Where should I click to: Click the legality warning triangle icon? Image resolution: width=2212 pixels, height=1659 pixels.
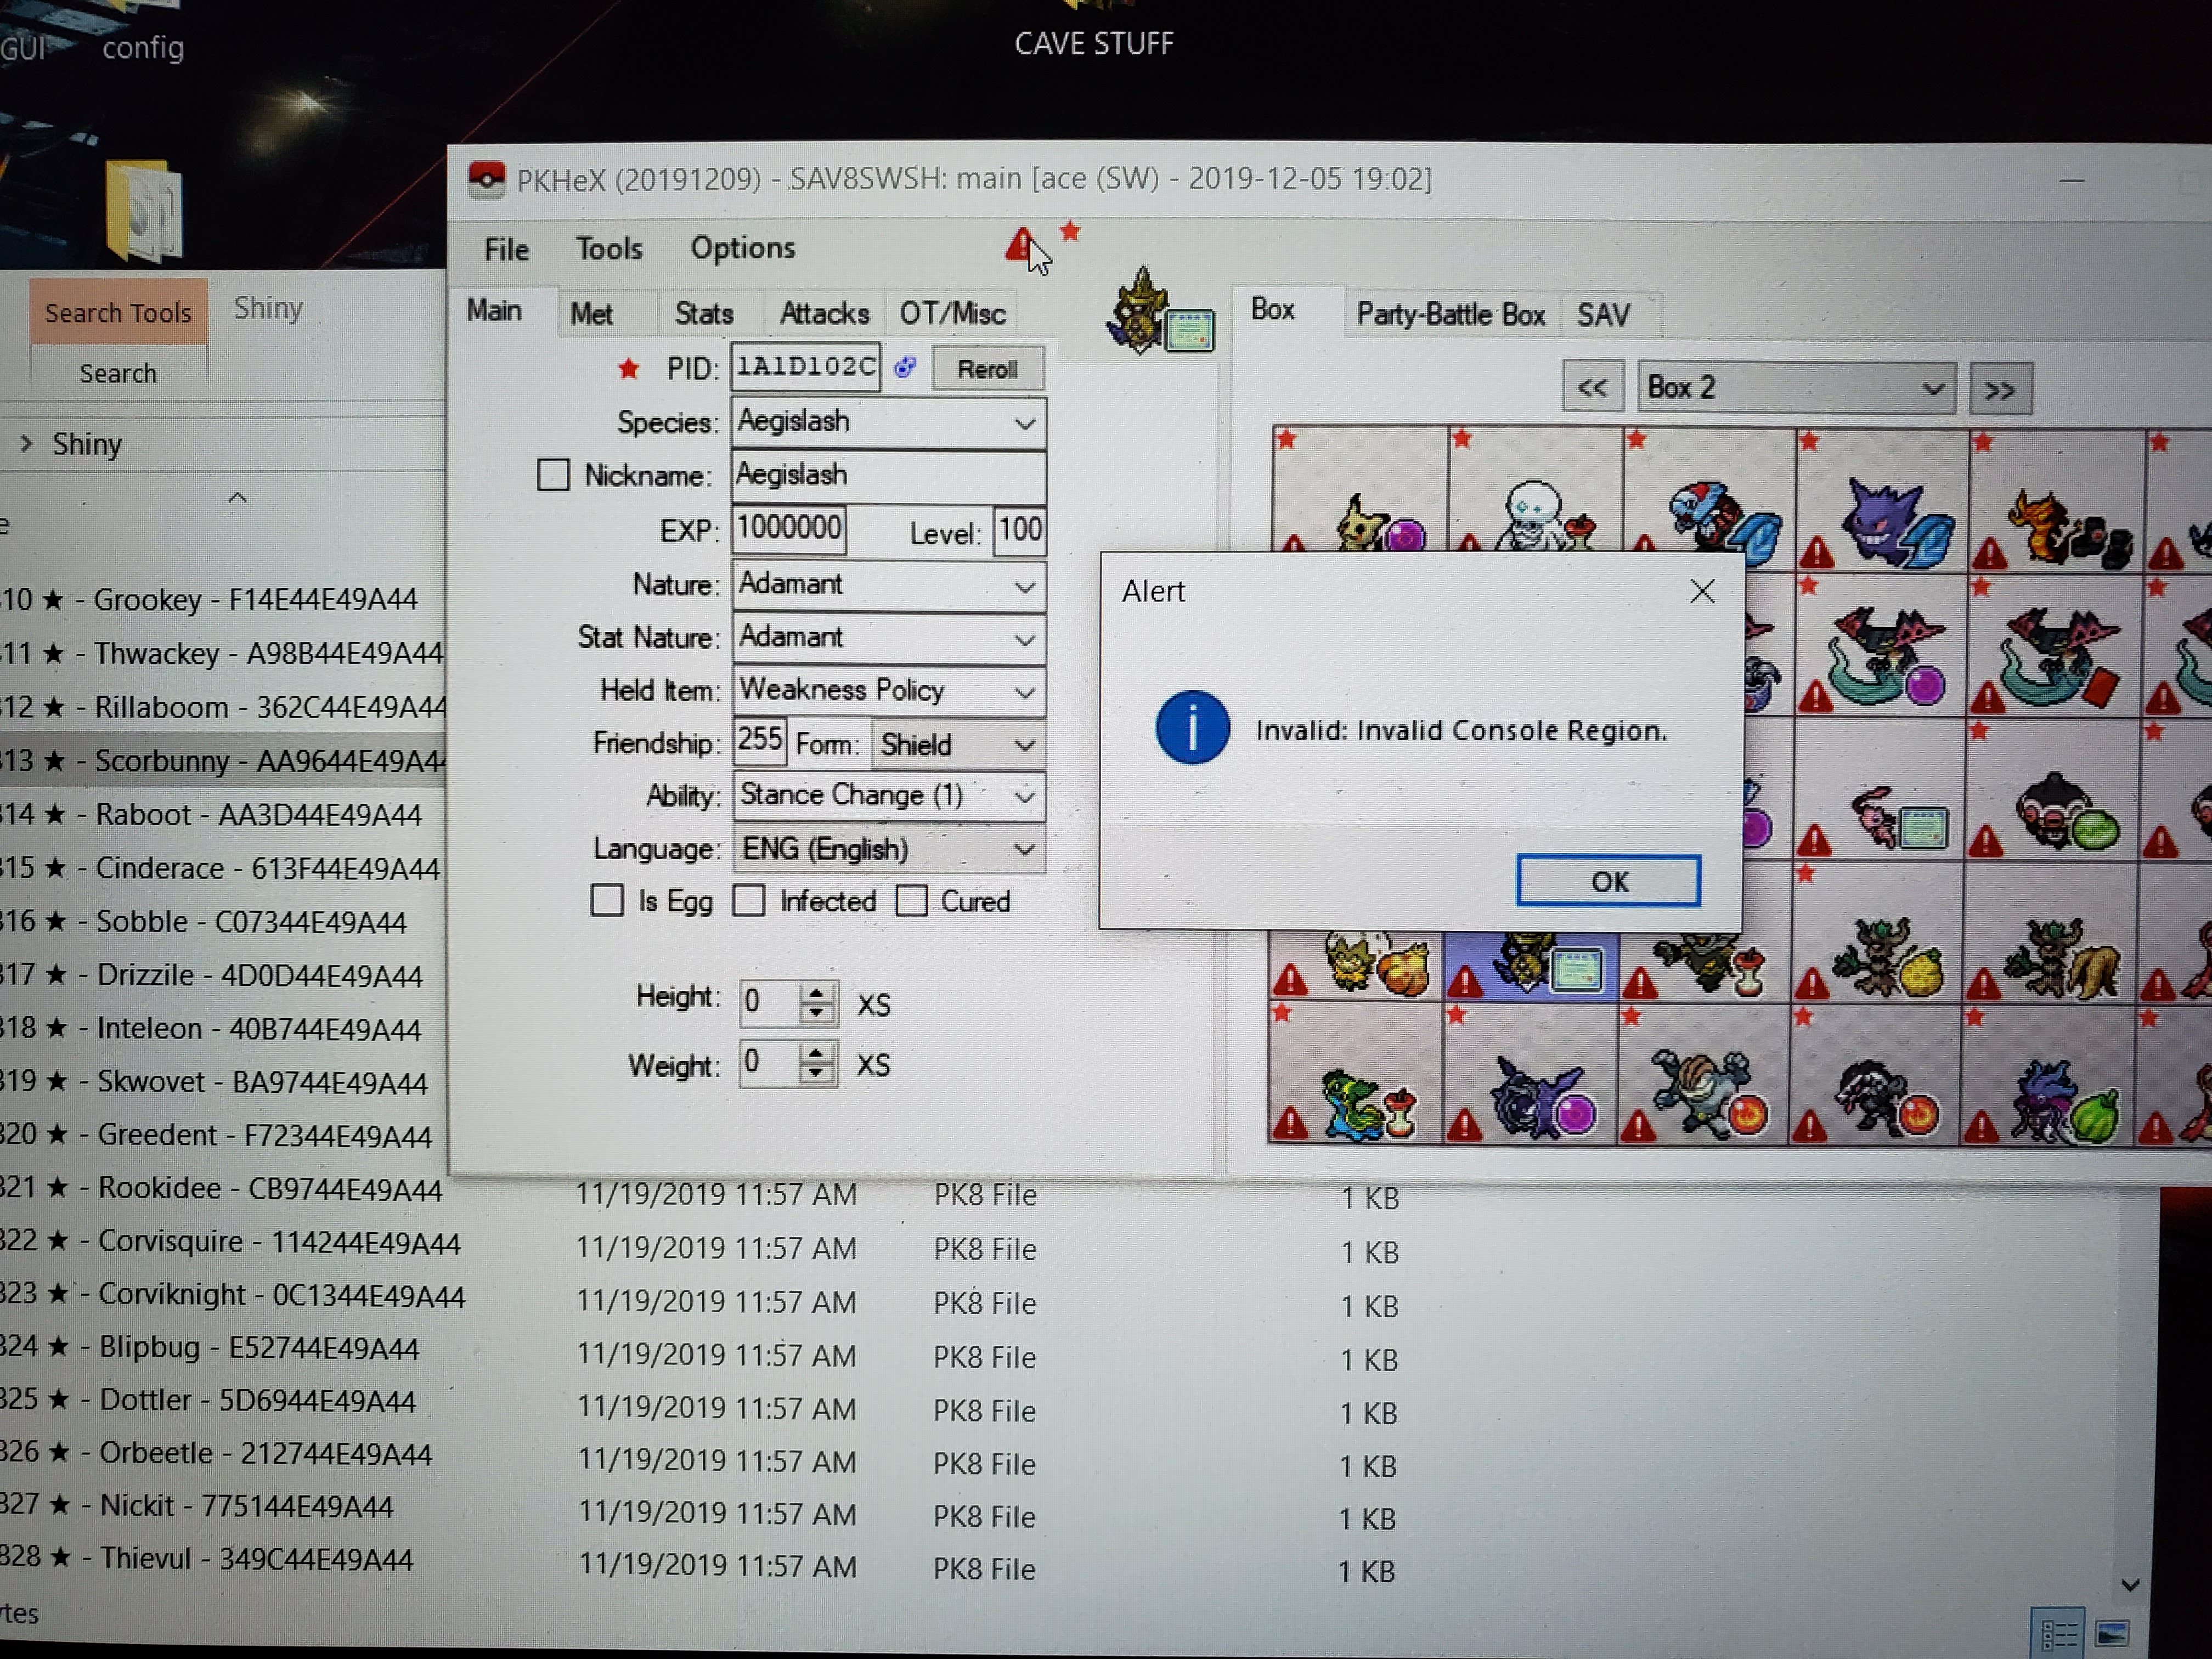(1019, 245)
